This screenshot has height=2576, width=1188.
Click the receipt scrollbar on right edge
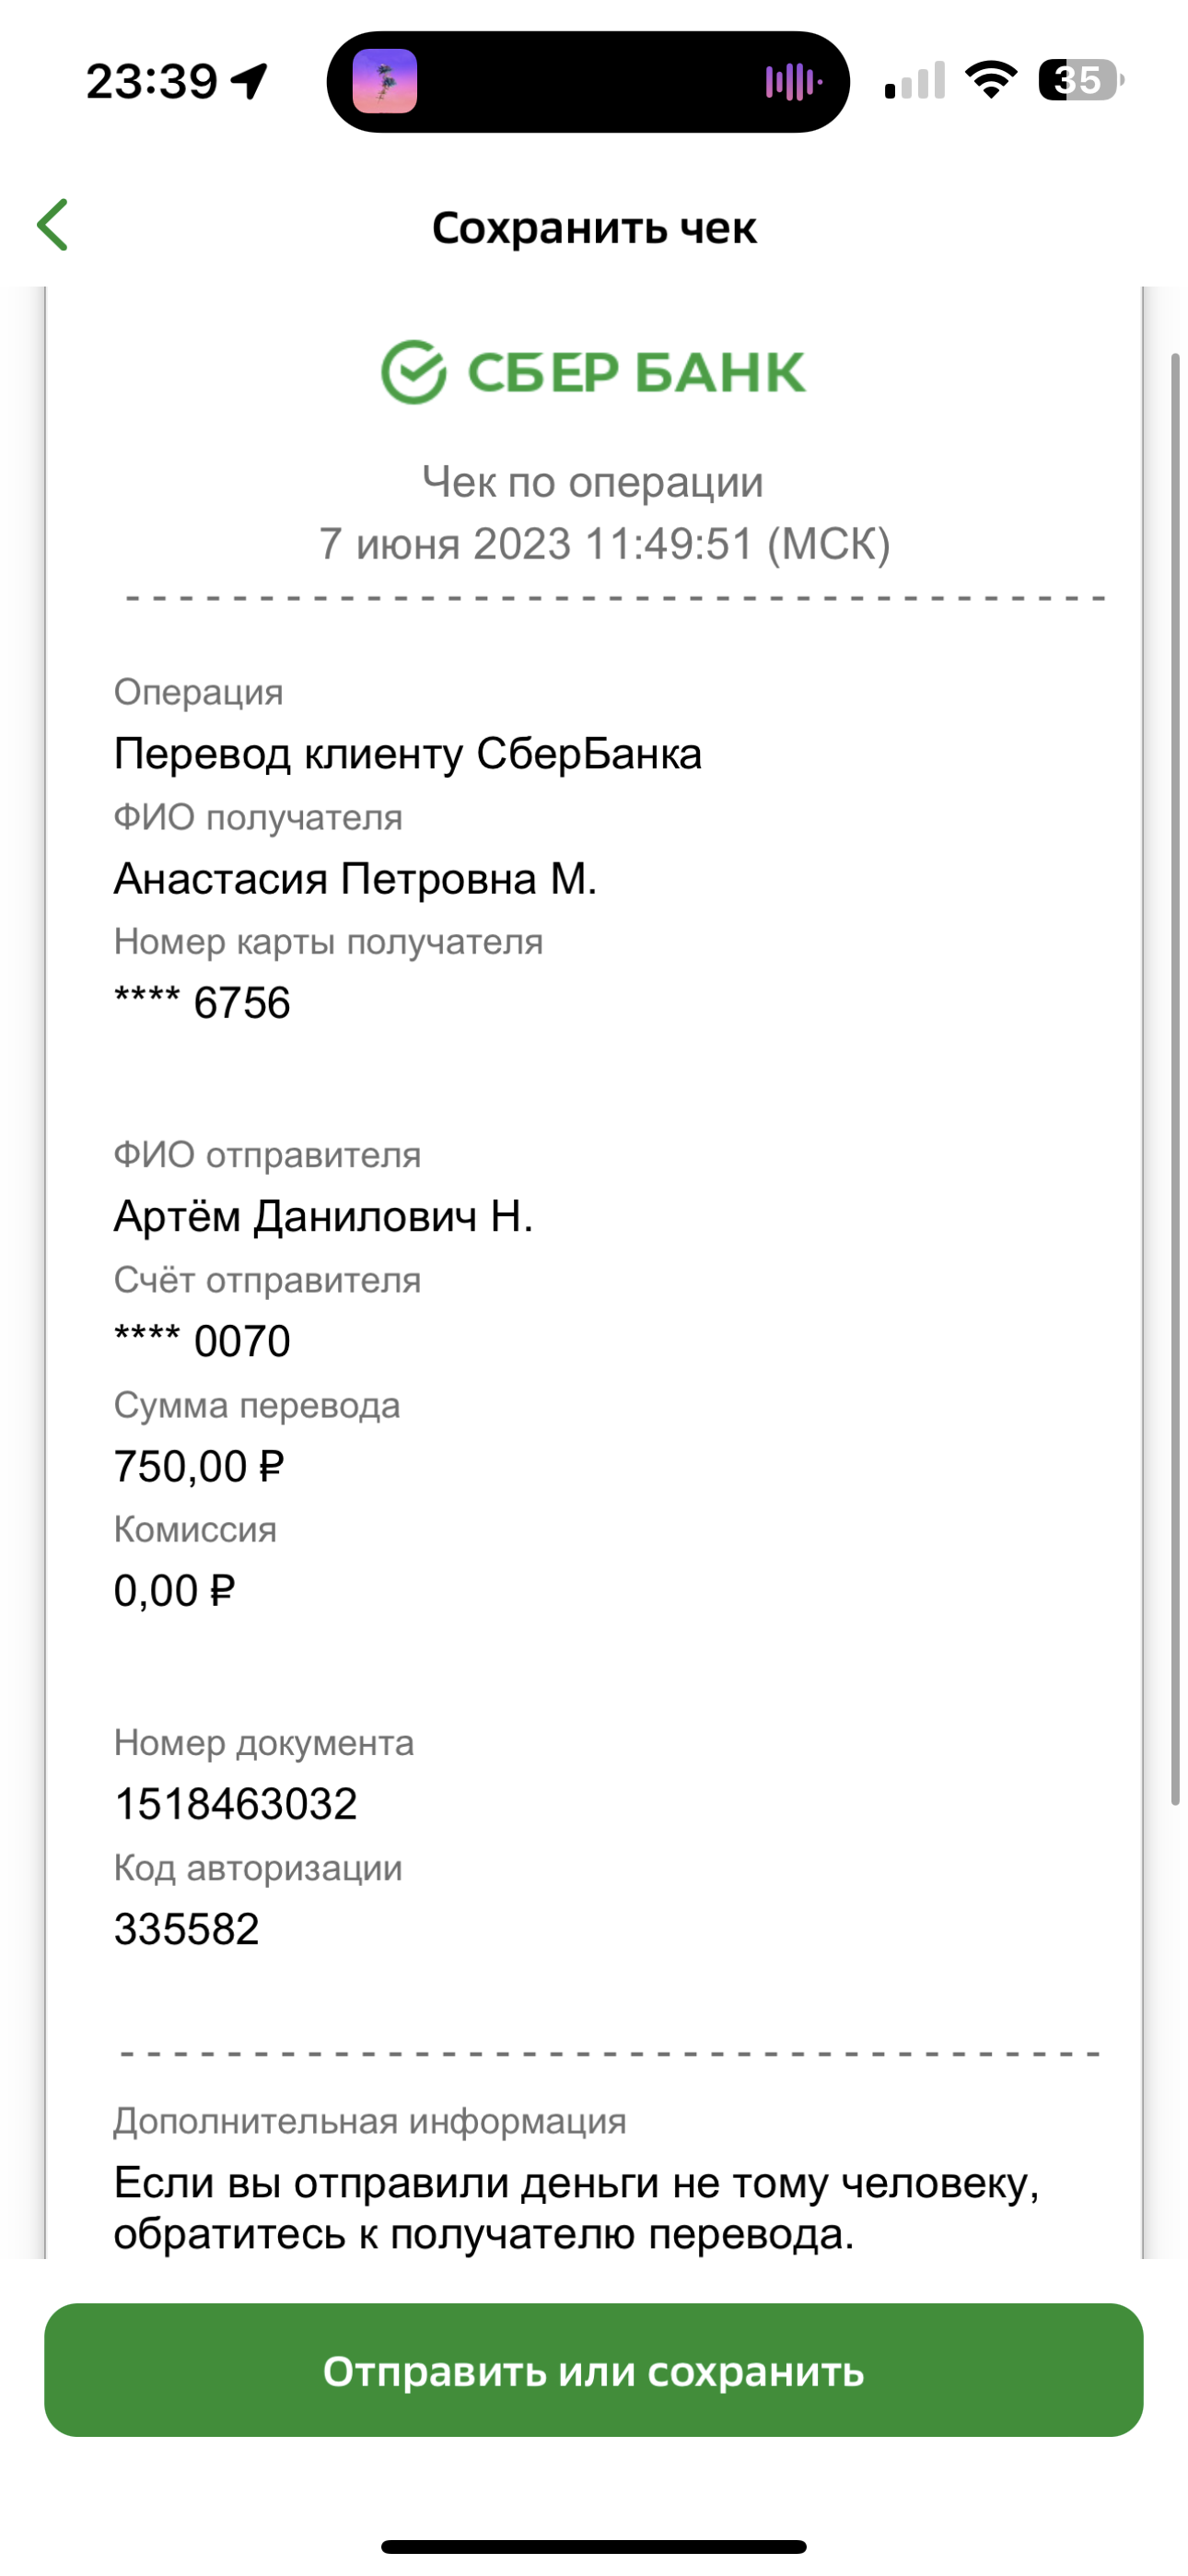1176,1079
